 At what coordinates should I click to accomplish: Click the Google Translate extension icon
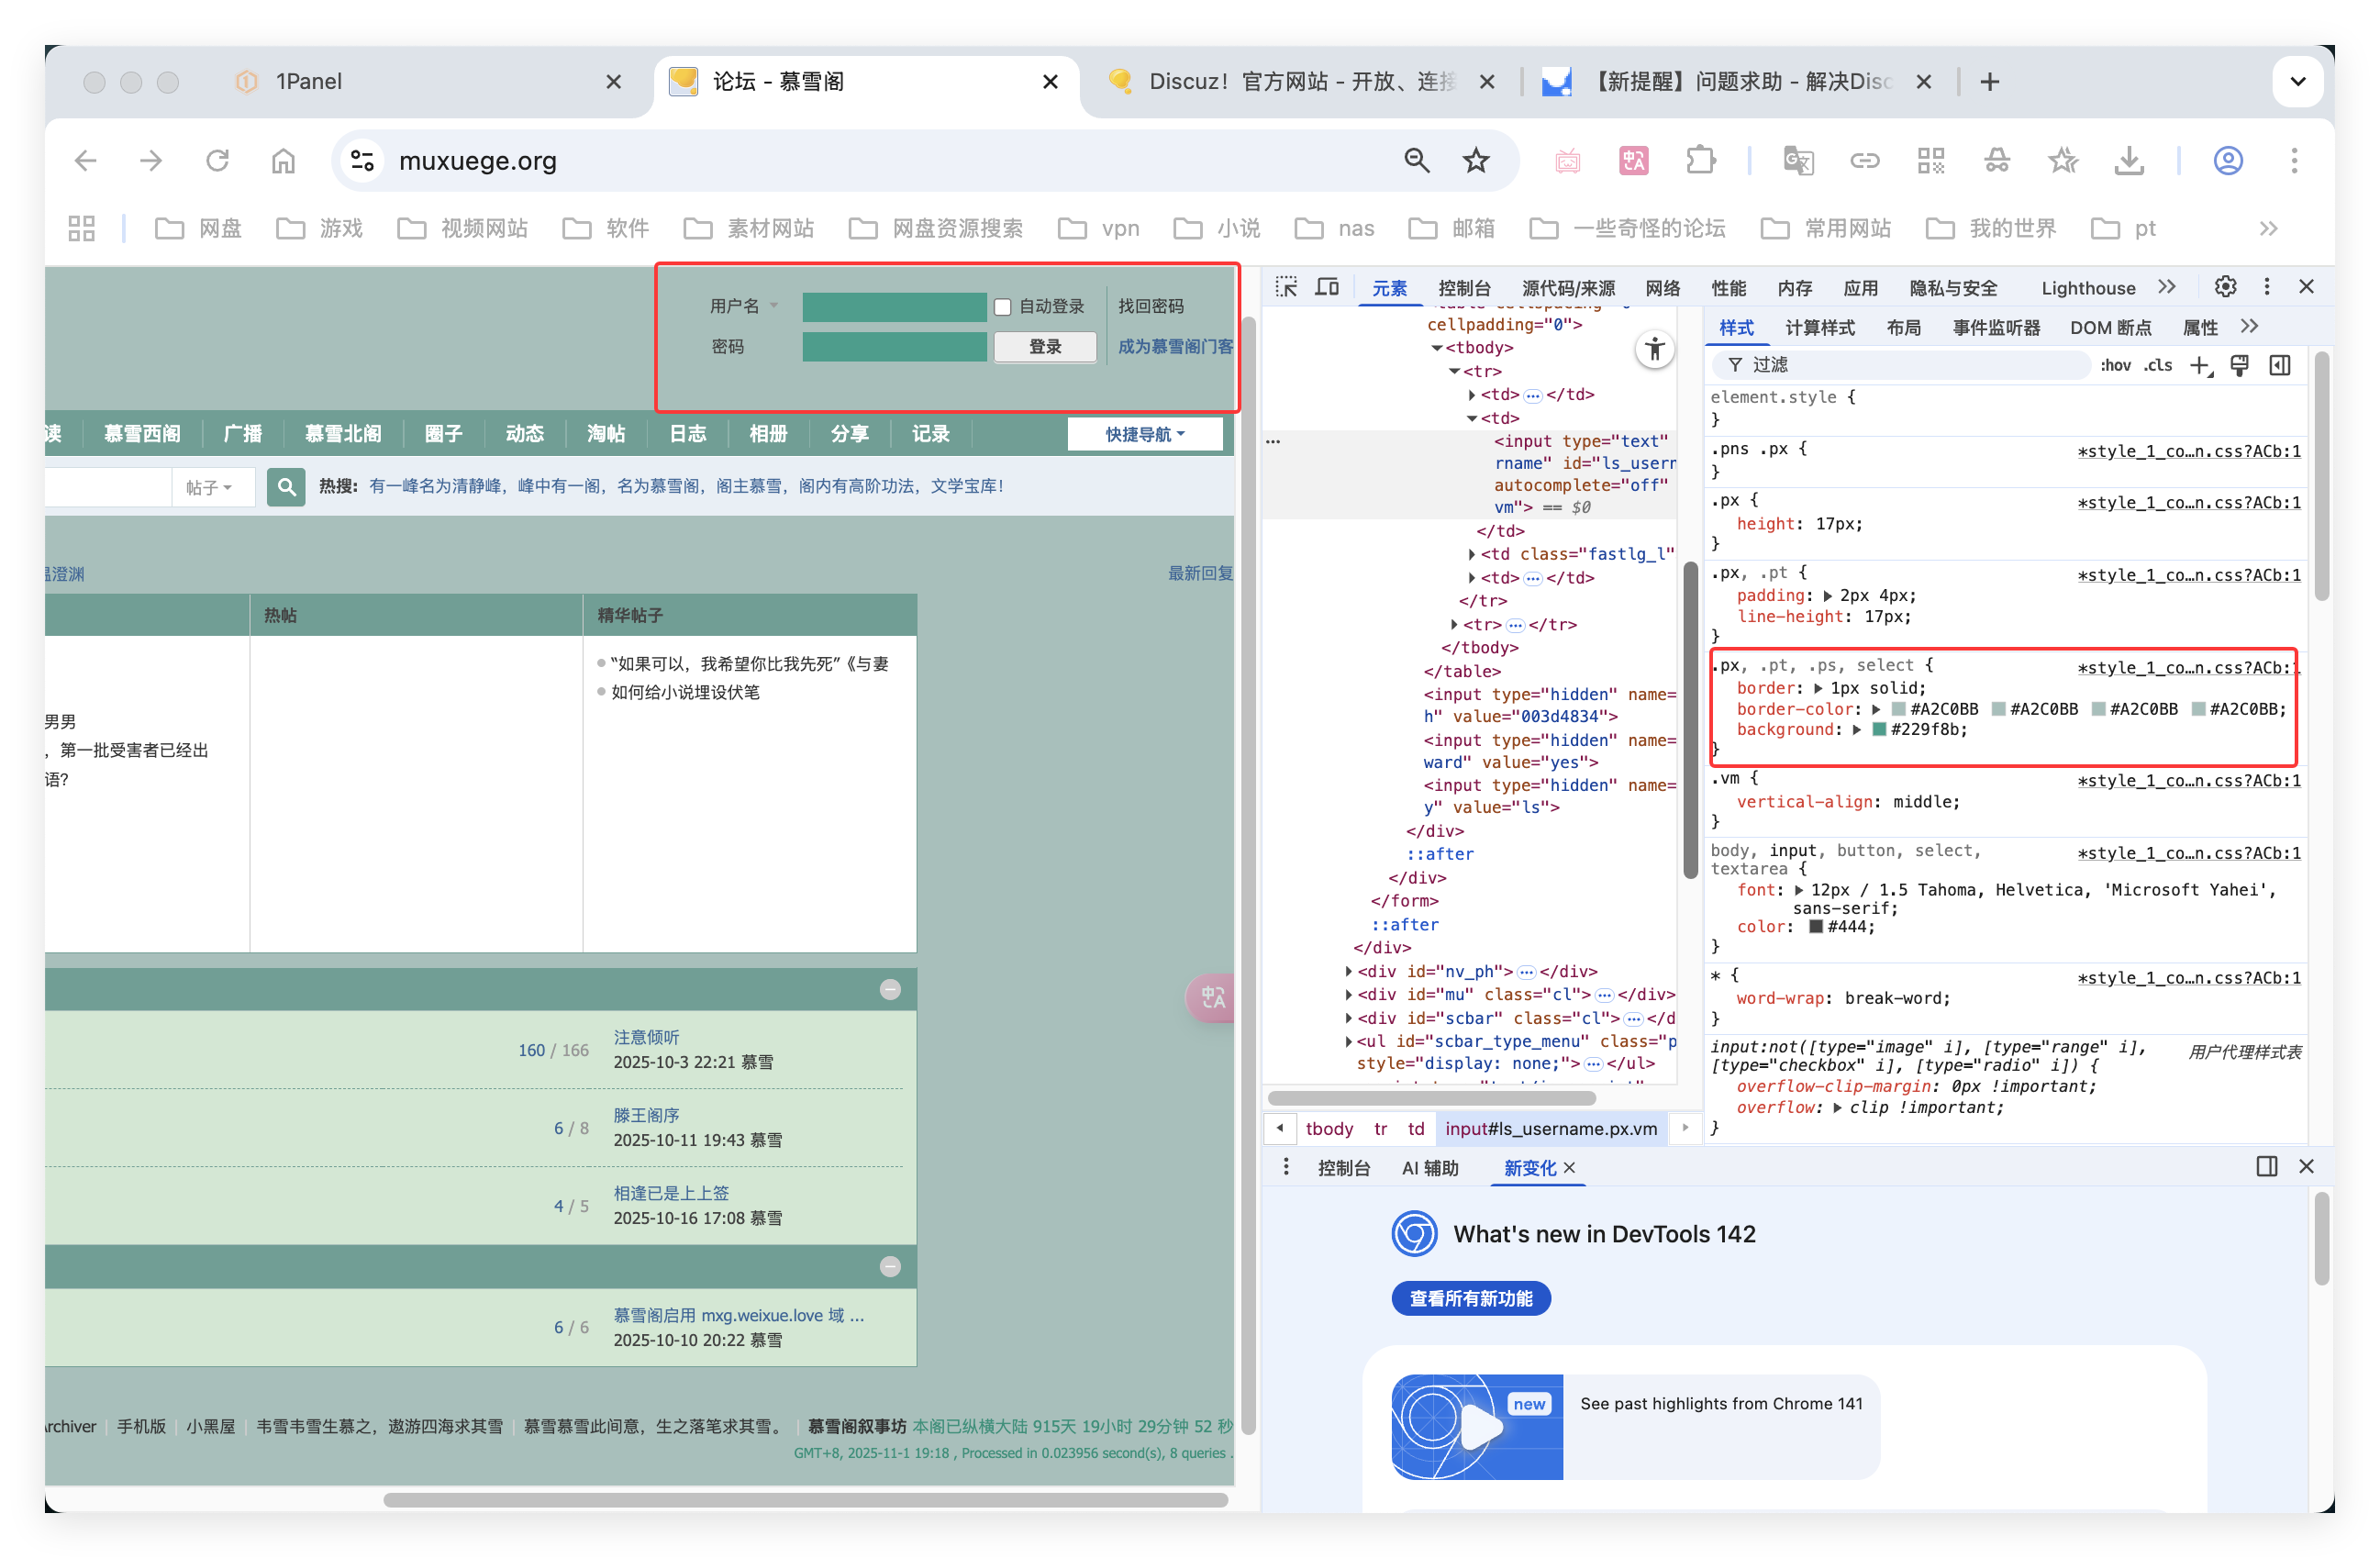pyautogui.click(x=1799, y=160)
